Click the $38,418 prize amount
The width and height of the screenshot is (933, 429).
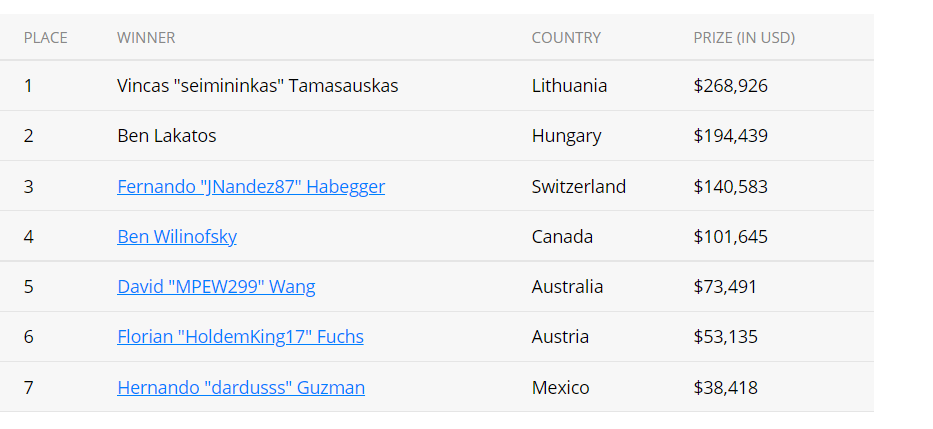[725, 387]
